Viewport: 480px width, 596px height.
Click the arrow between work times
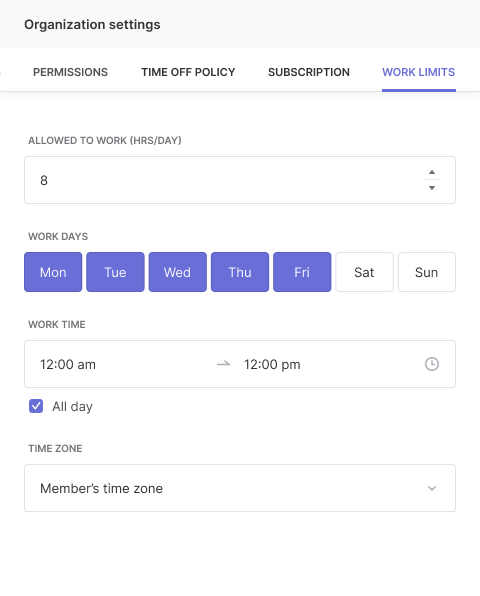(223, 364)
